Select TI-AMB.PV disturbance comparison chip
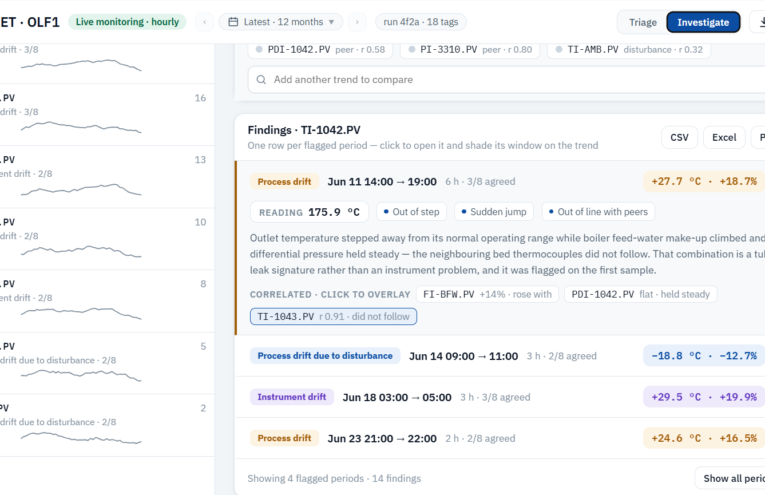The height and width of the screenshot is (495, 765). [629, 50]
